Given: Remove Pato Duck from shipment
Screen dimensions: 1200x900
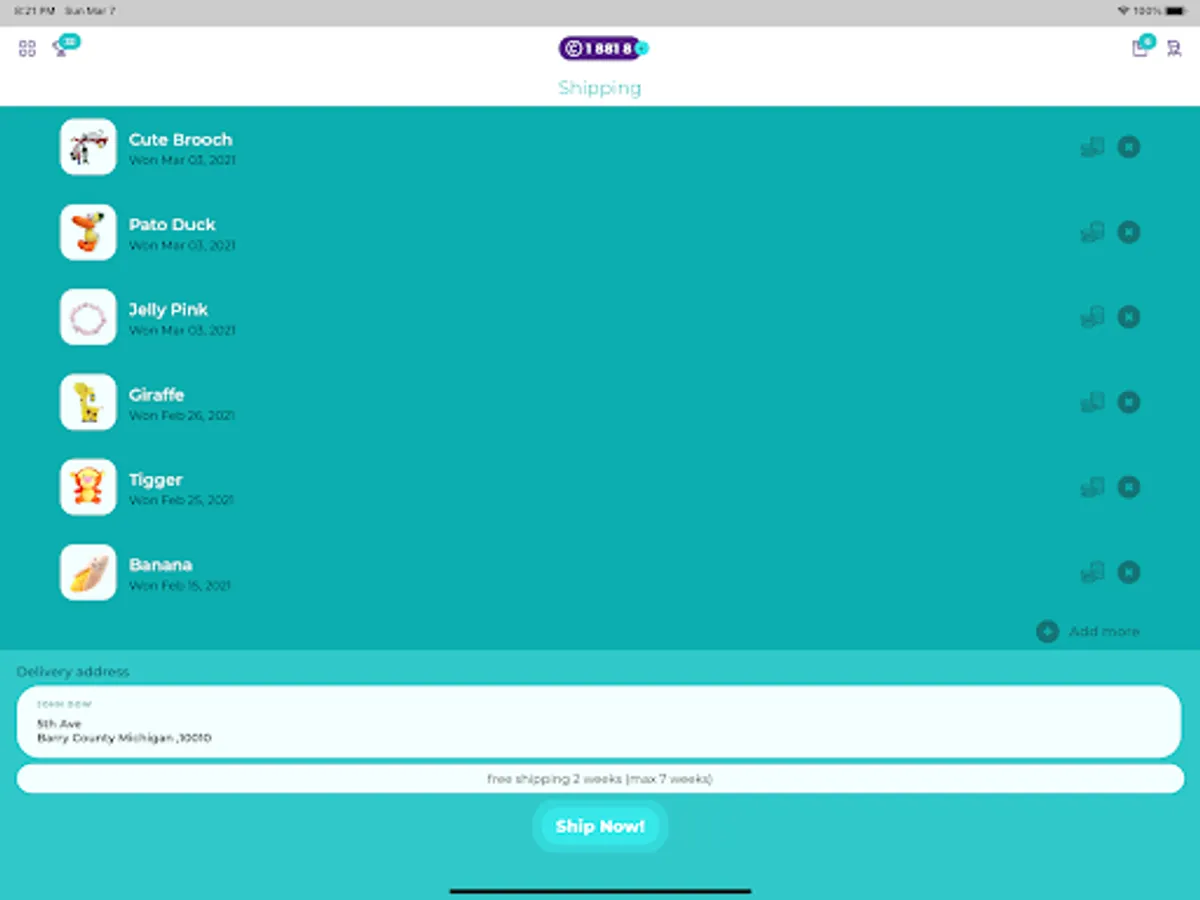Looking at the screenshot, I should click(x=1128, y=232).
